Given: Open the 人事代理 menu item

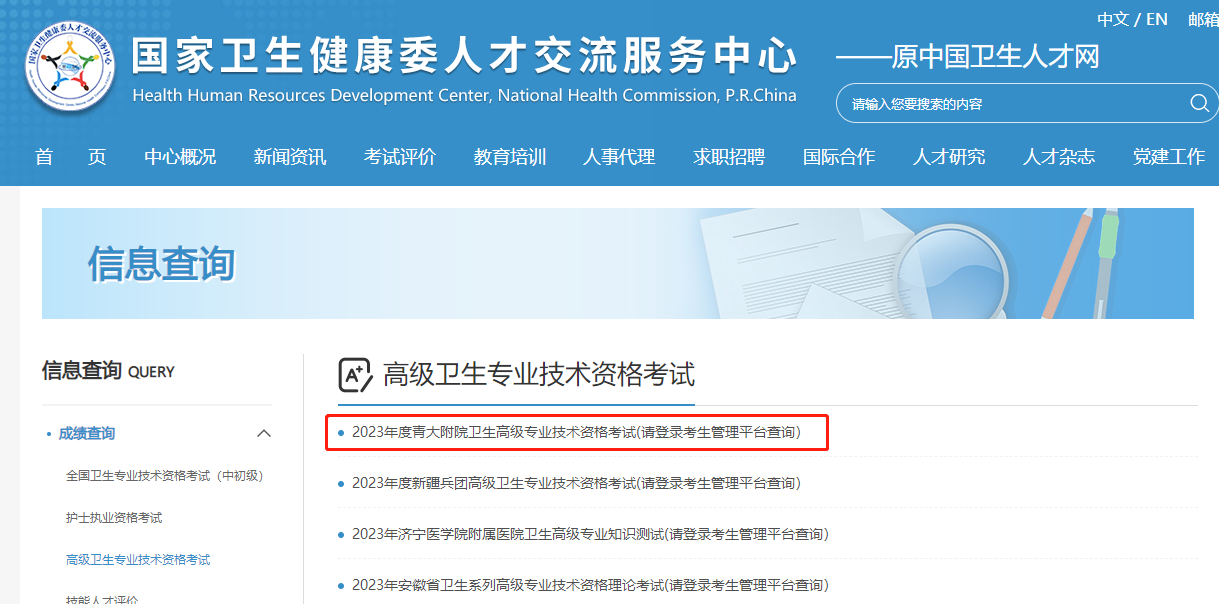Looking at the screenshot, I should click(x=619, y=157).
